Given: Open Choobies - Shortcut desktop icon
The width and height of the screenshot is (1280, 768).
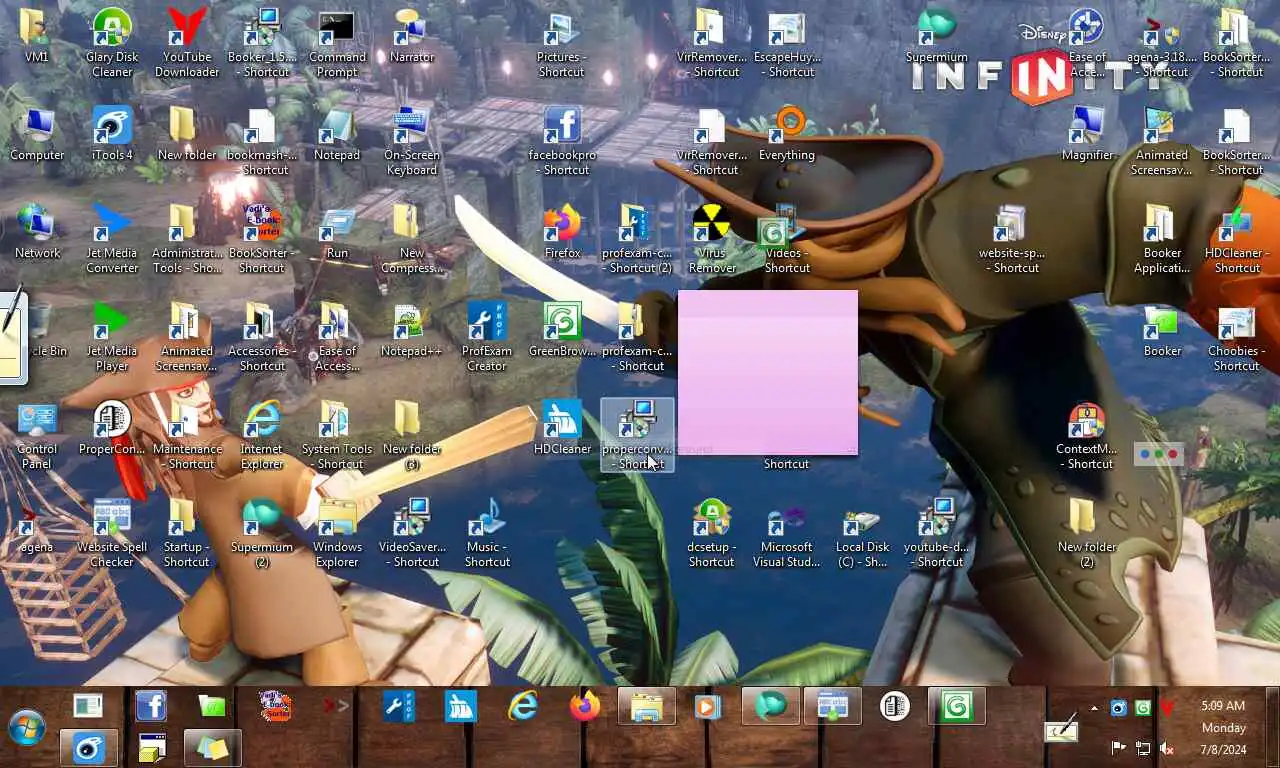Looking at the screenshot, I should click(x=1237, y=337).
